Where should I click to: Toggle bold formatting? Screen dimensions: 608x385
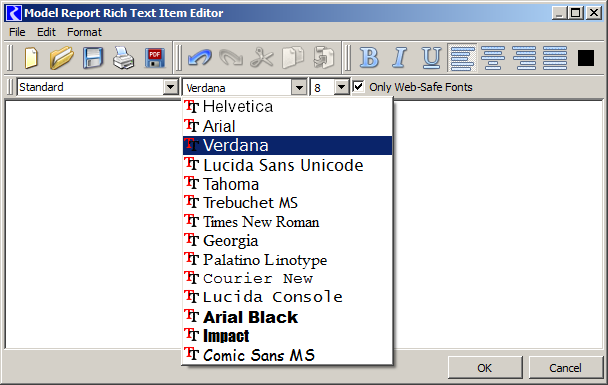tap(369, 58)
